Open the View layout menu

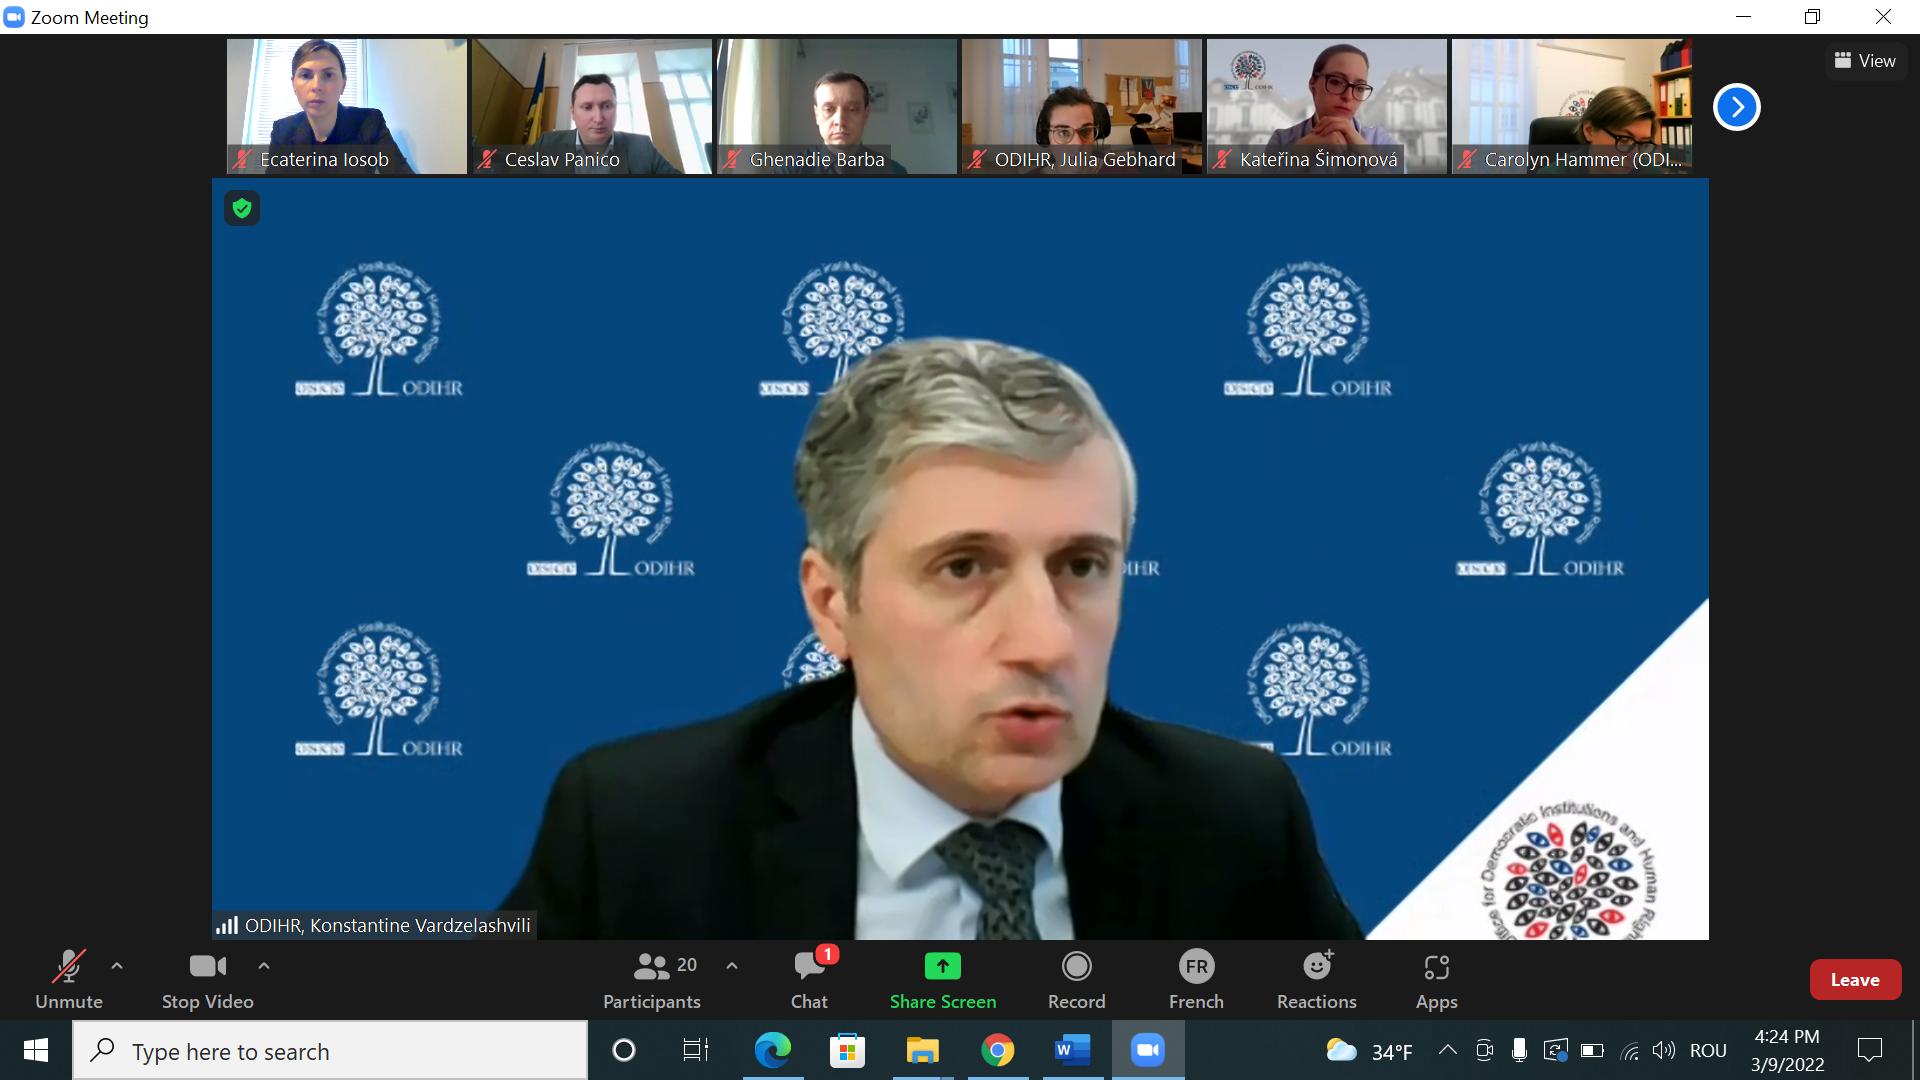[x=1865, y=61]
